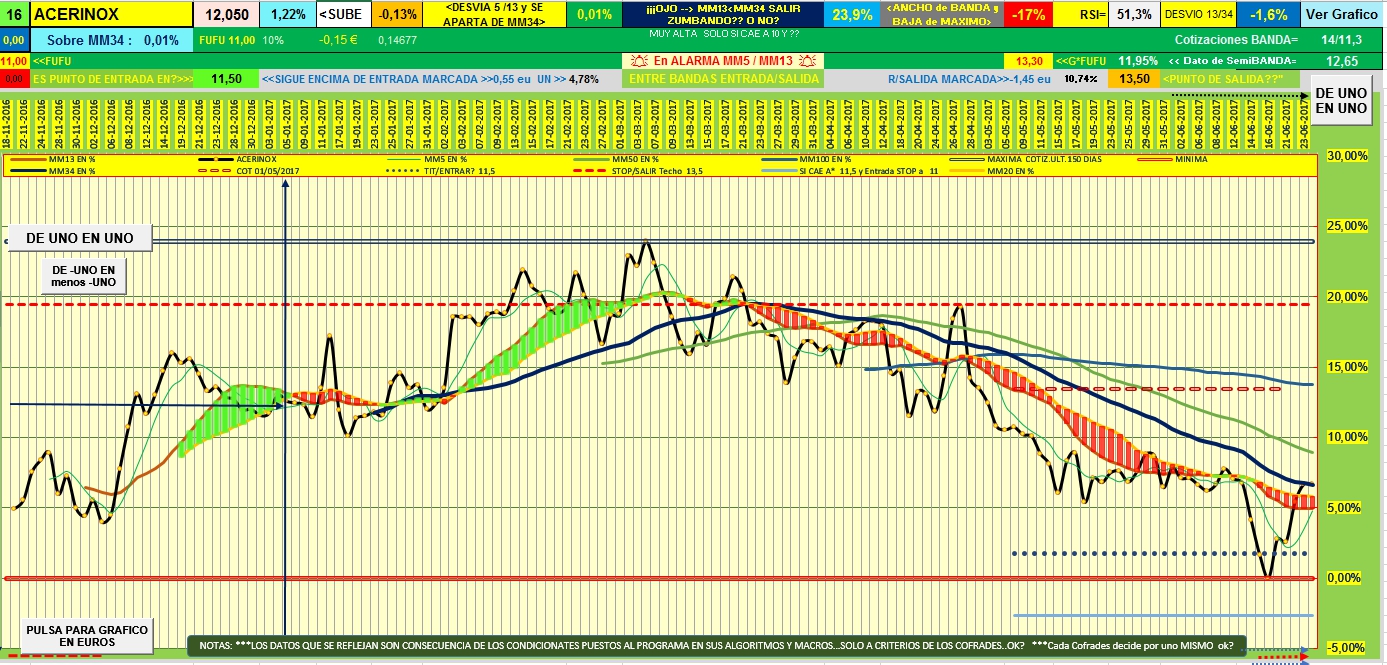The image size is (1387, 665).
Task: Click the 'COT 01/05/2017' legend entry
Action: (248, 171)
